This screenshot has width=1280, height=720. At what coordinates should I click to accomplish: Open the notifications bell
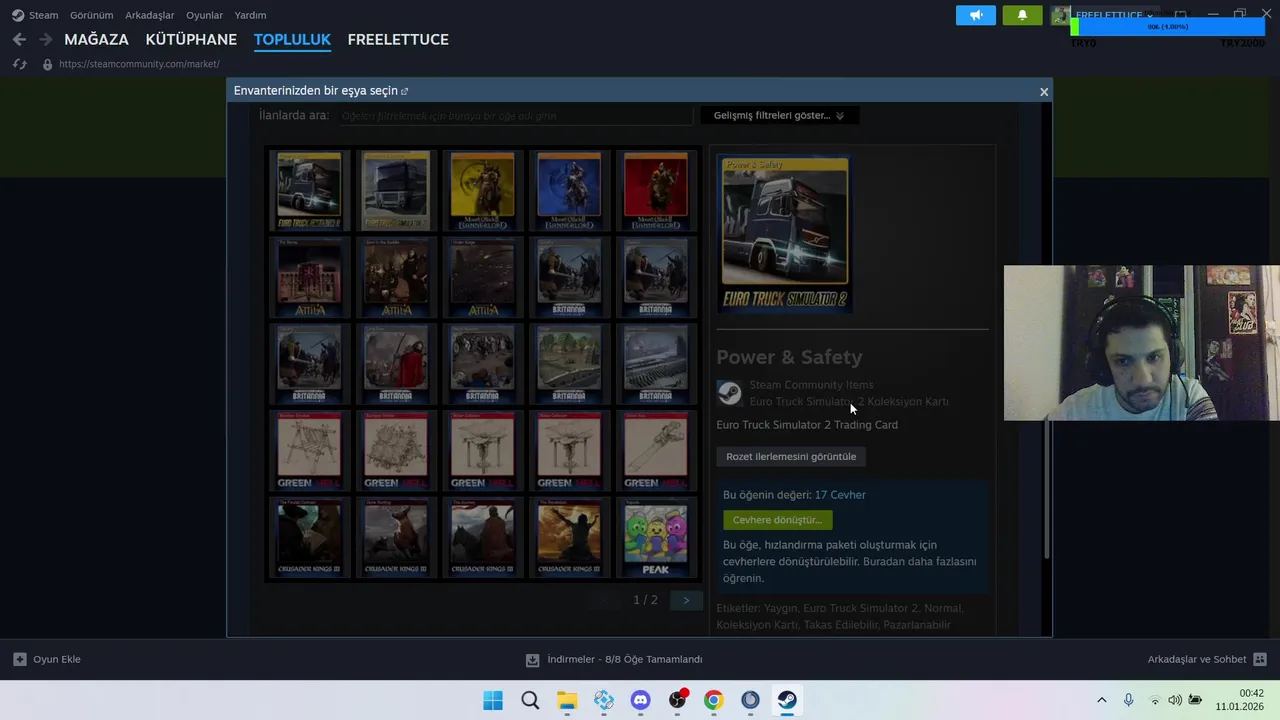(1022, 15)
